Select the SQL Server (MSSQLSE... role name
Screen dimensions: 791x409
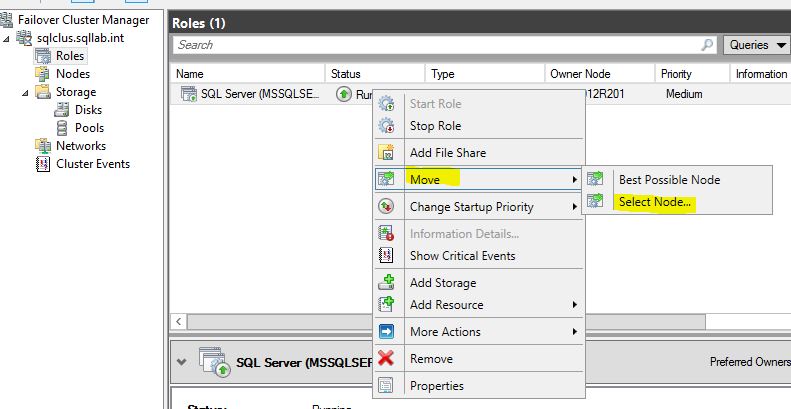pyautogui.click(x=260, y=94)
